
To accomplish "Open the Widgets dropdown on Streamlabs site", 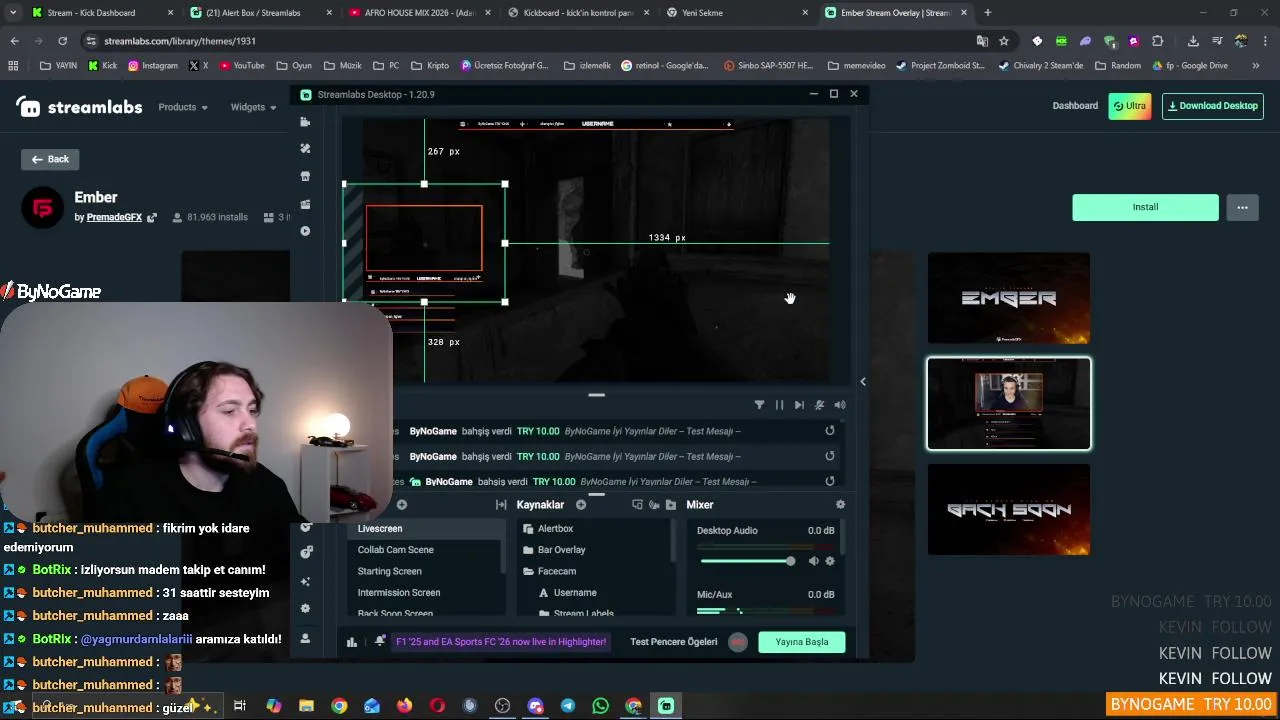I will pyautogui.click(x=253, y=107).
